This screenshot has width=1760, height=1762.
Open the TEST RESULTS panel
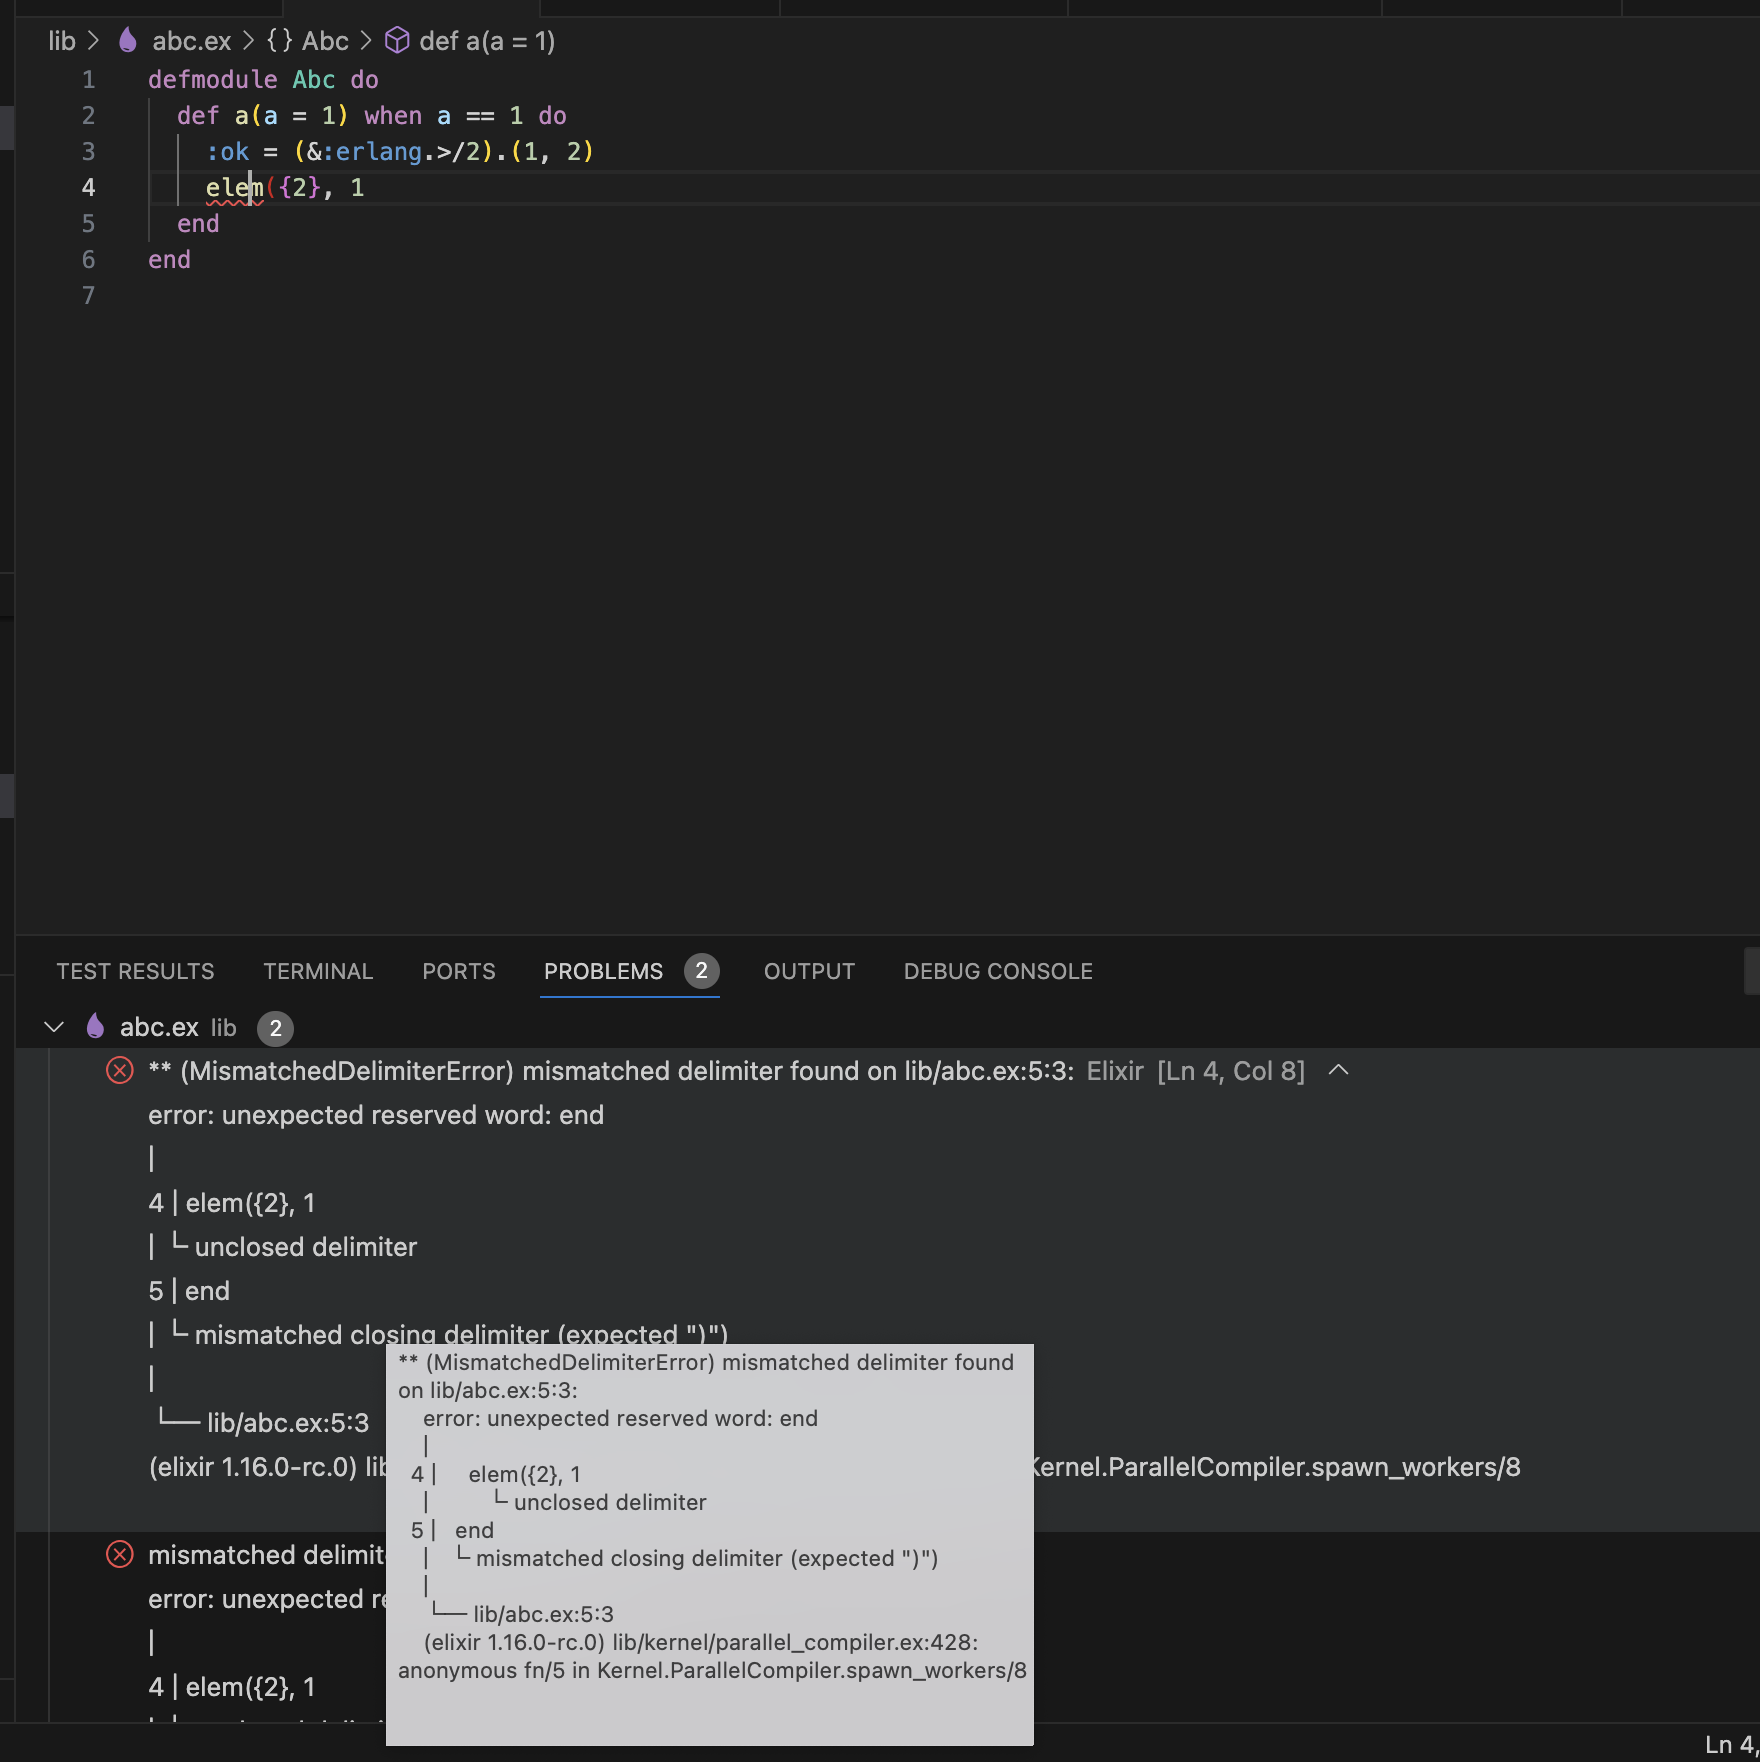click(135, 970)
